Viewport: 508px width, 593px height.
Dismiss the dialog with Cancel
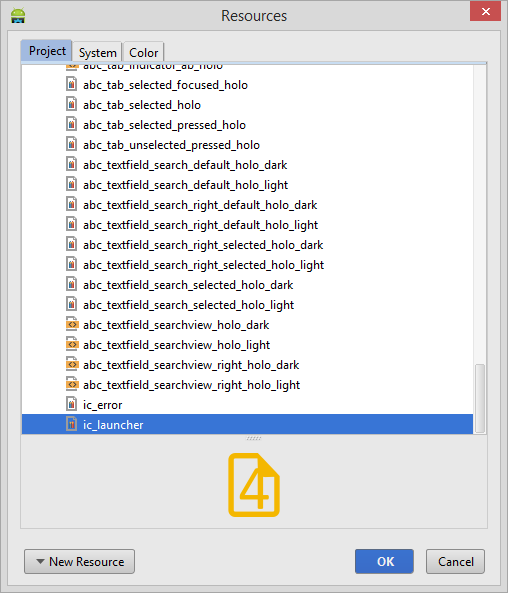455,562
